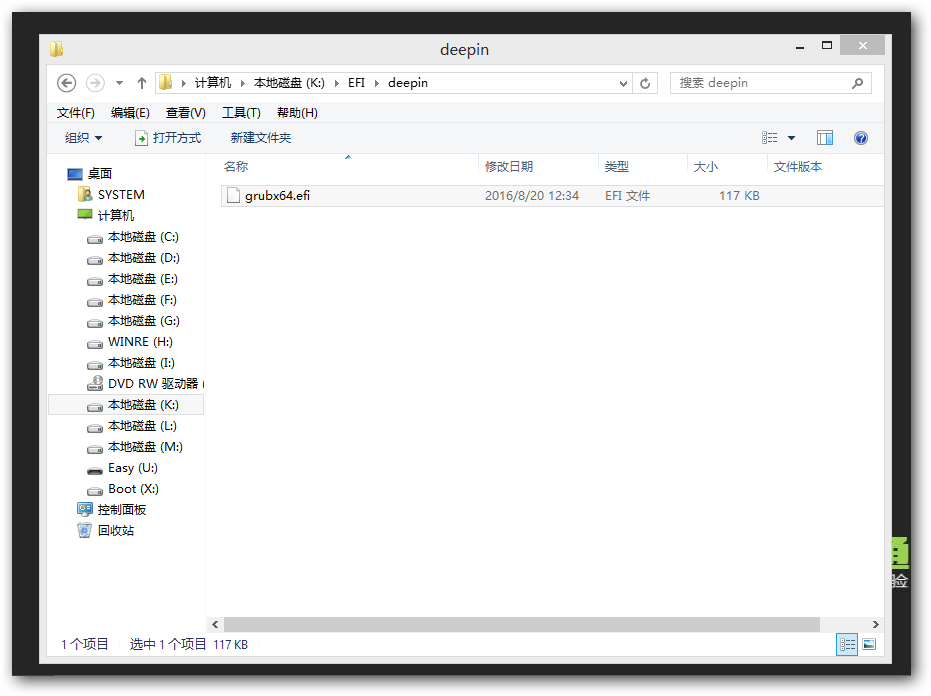The height and width of the screenshot is (696, 931).
Task: Click the scroll right arrow
Action: point(875,624)
